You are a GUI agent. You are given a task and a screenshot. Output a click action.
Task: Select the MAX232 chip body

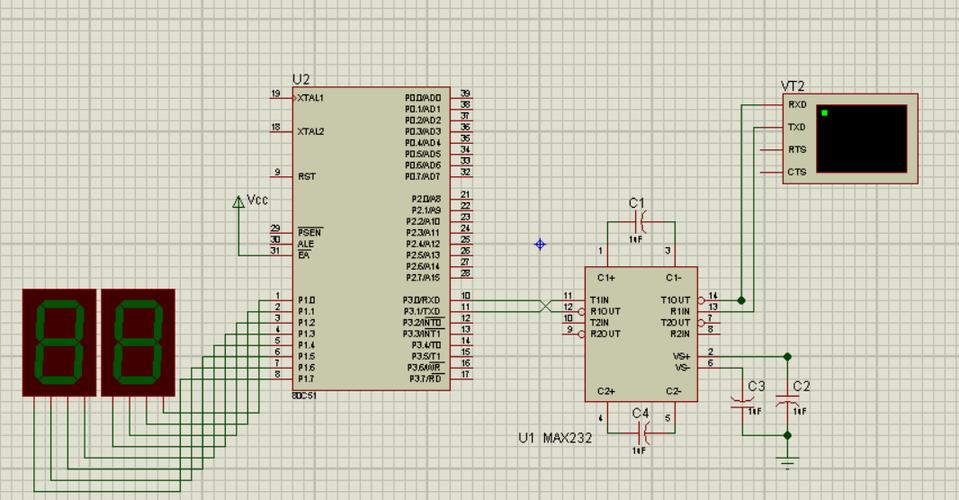point(641,334)
